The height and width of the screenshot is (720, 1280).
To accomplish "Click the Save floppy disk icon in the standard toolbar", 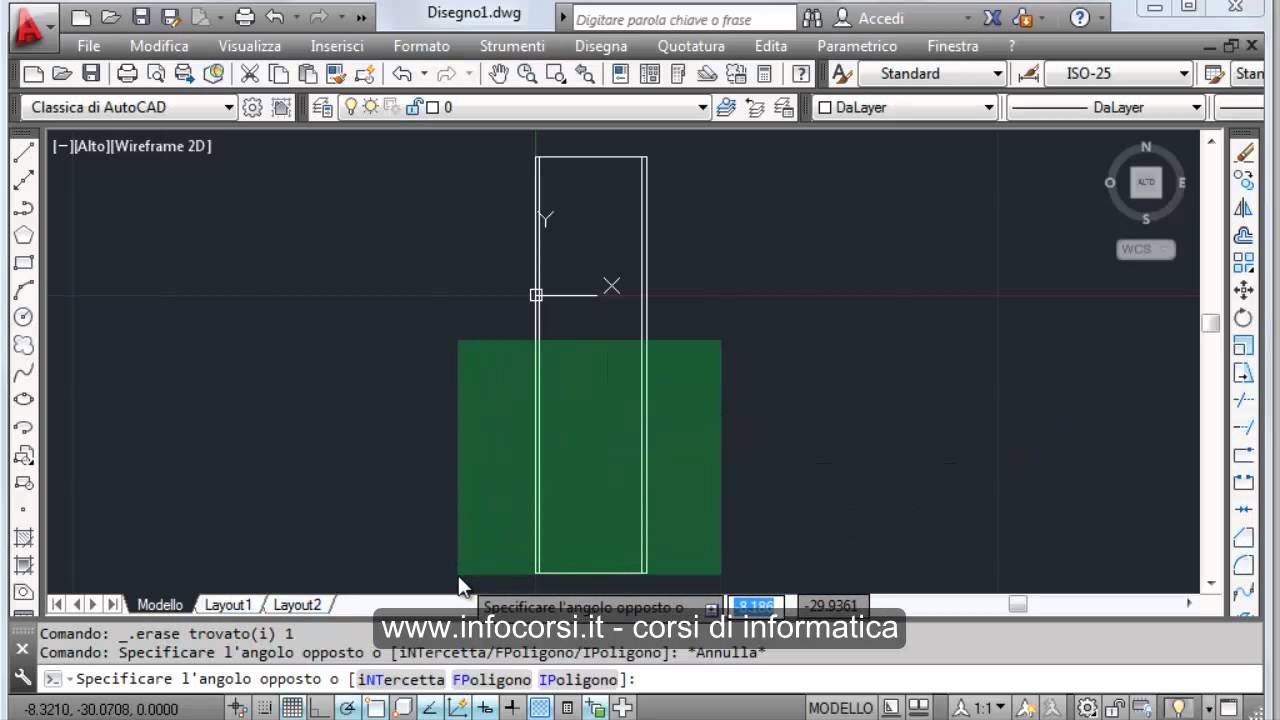I will click(91, 74).
